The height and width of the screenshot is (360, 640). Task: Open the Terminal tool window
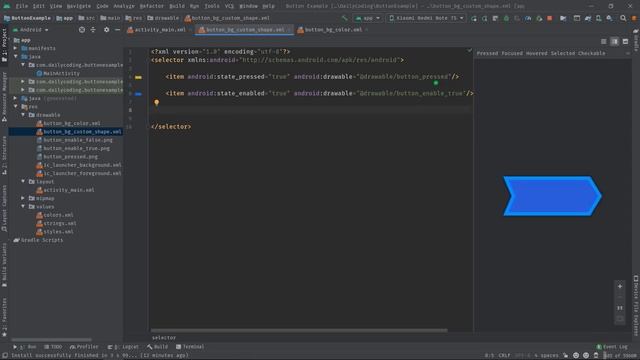190,347
